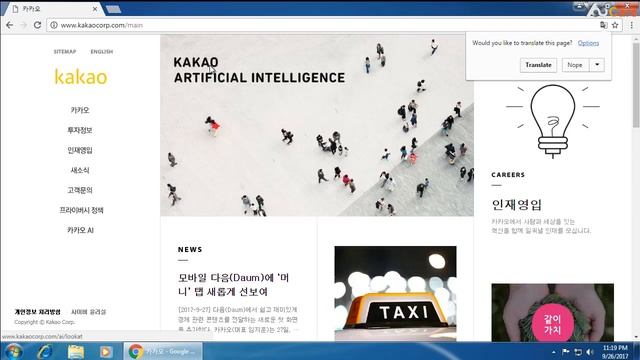640x360 pixels.
Task: Open the Daum news headline article
Action: 234,284
